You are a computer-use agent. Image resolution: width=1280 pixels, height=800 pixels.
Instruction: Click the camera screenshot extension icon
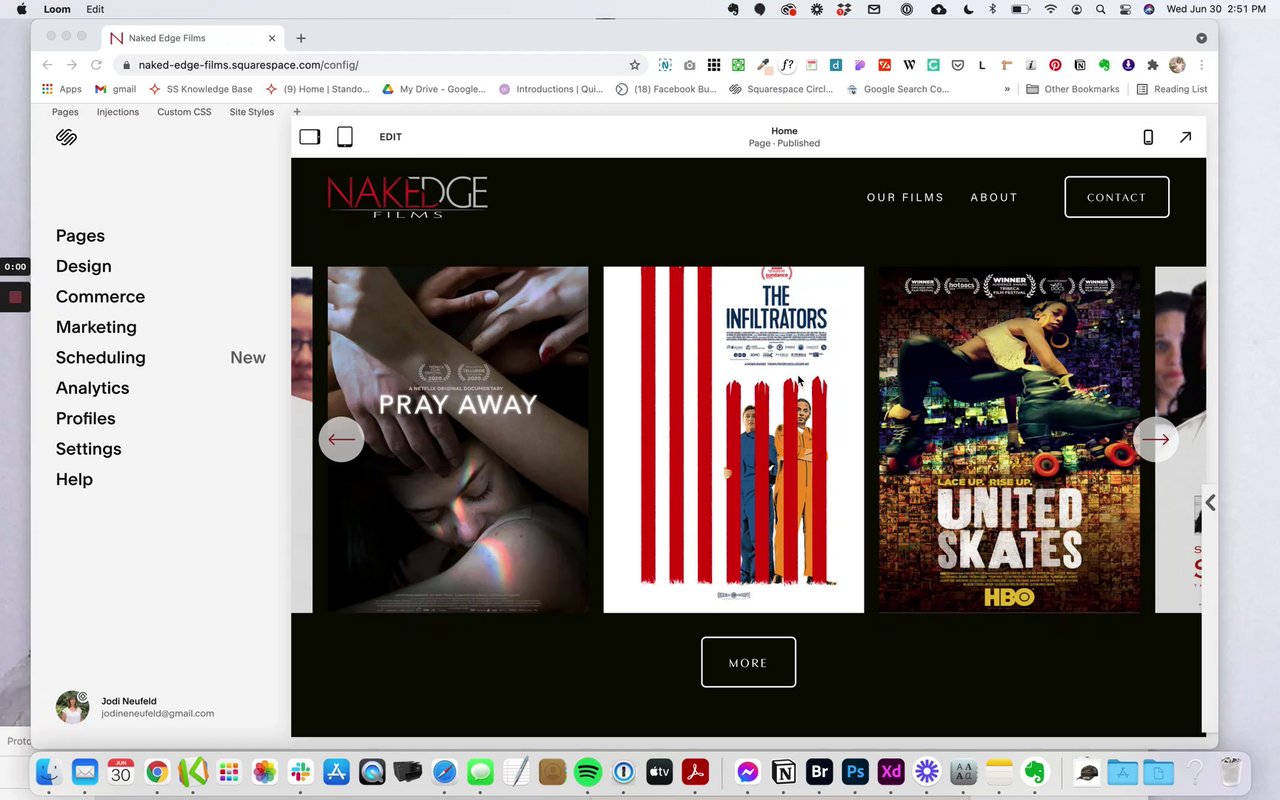coord(690,65)
